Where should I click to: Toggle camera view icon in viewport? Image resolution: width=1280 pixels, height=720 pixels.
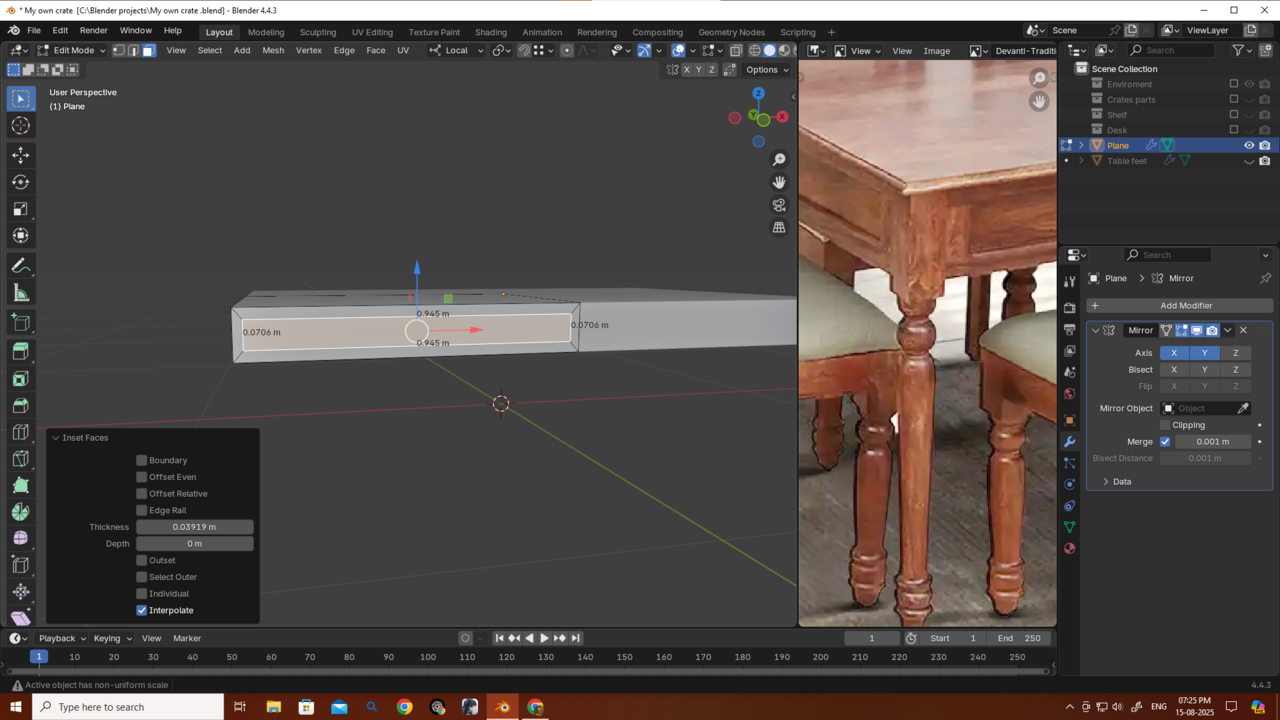pos(779,205)
